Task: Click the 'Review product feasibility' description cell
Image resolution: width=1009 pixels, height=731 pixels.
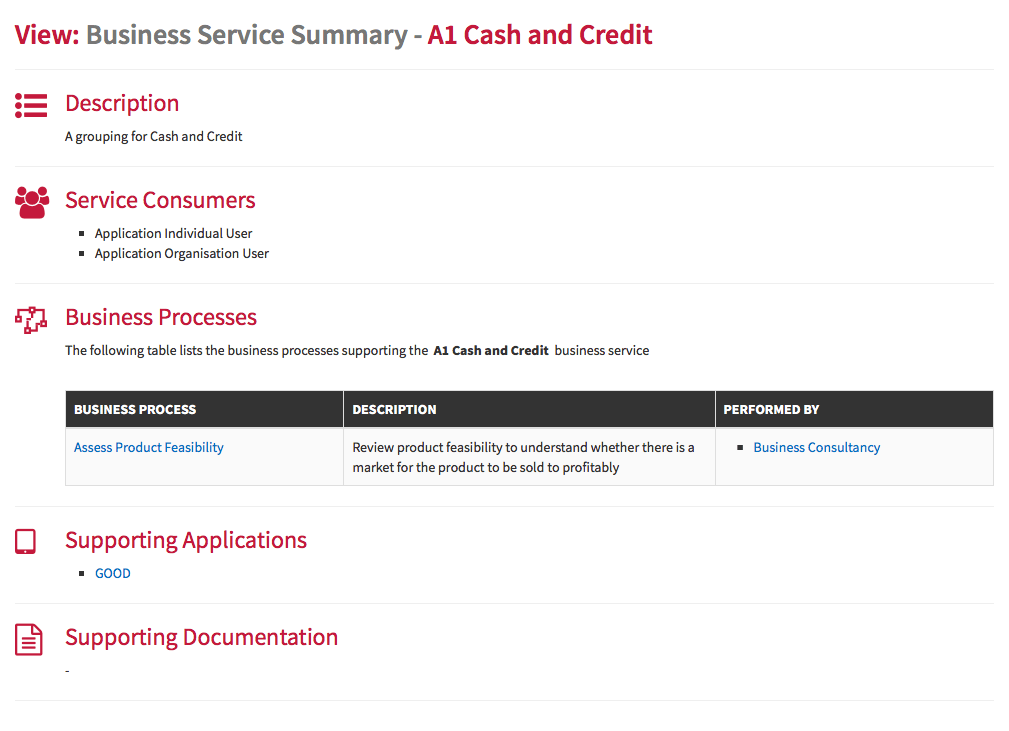Action: [529, 457]
